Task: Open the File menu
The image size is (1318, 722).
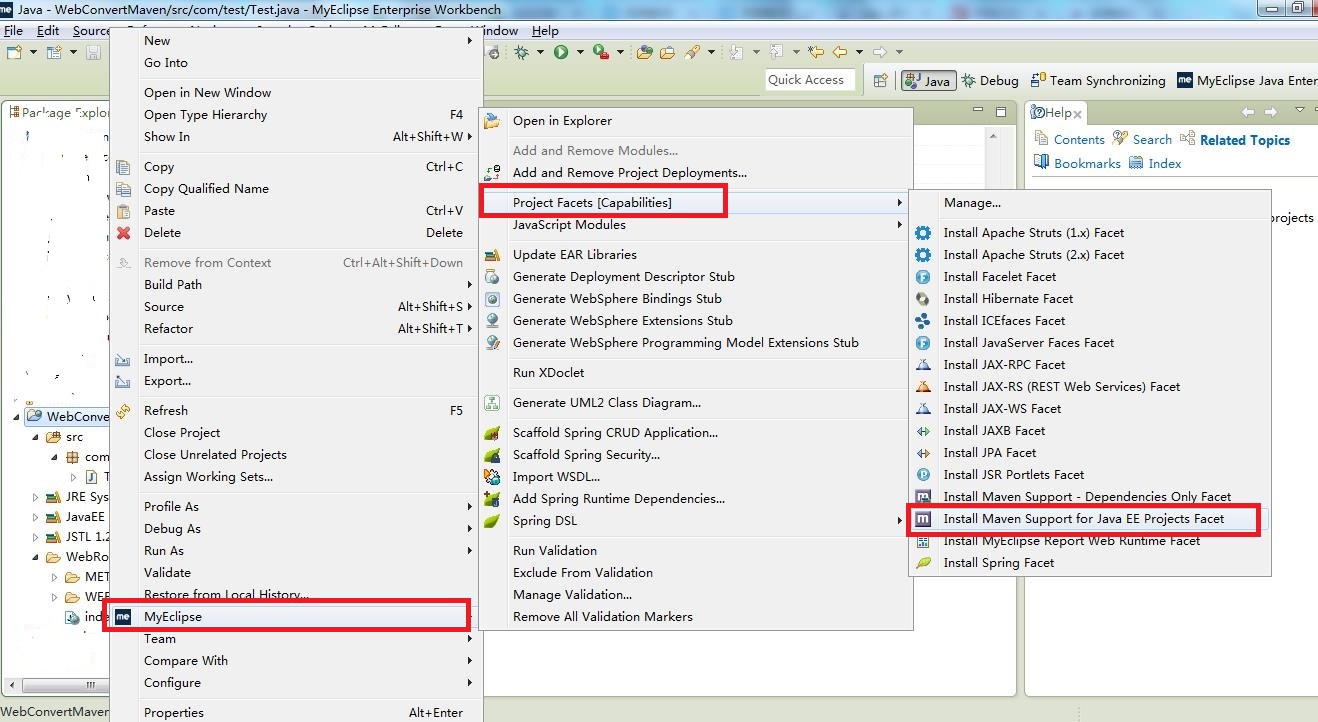Action: [13, 31]
